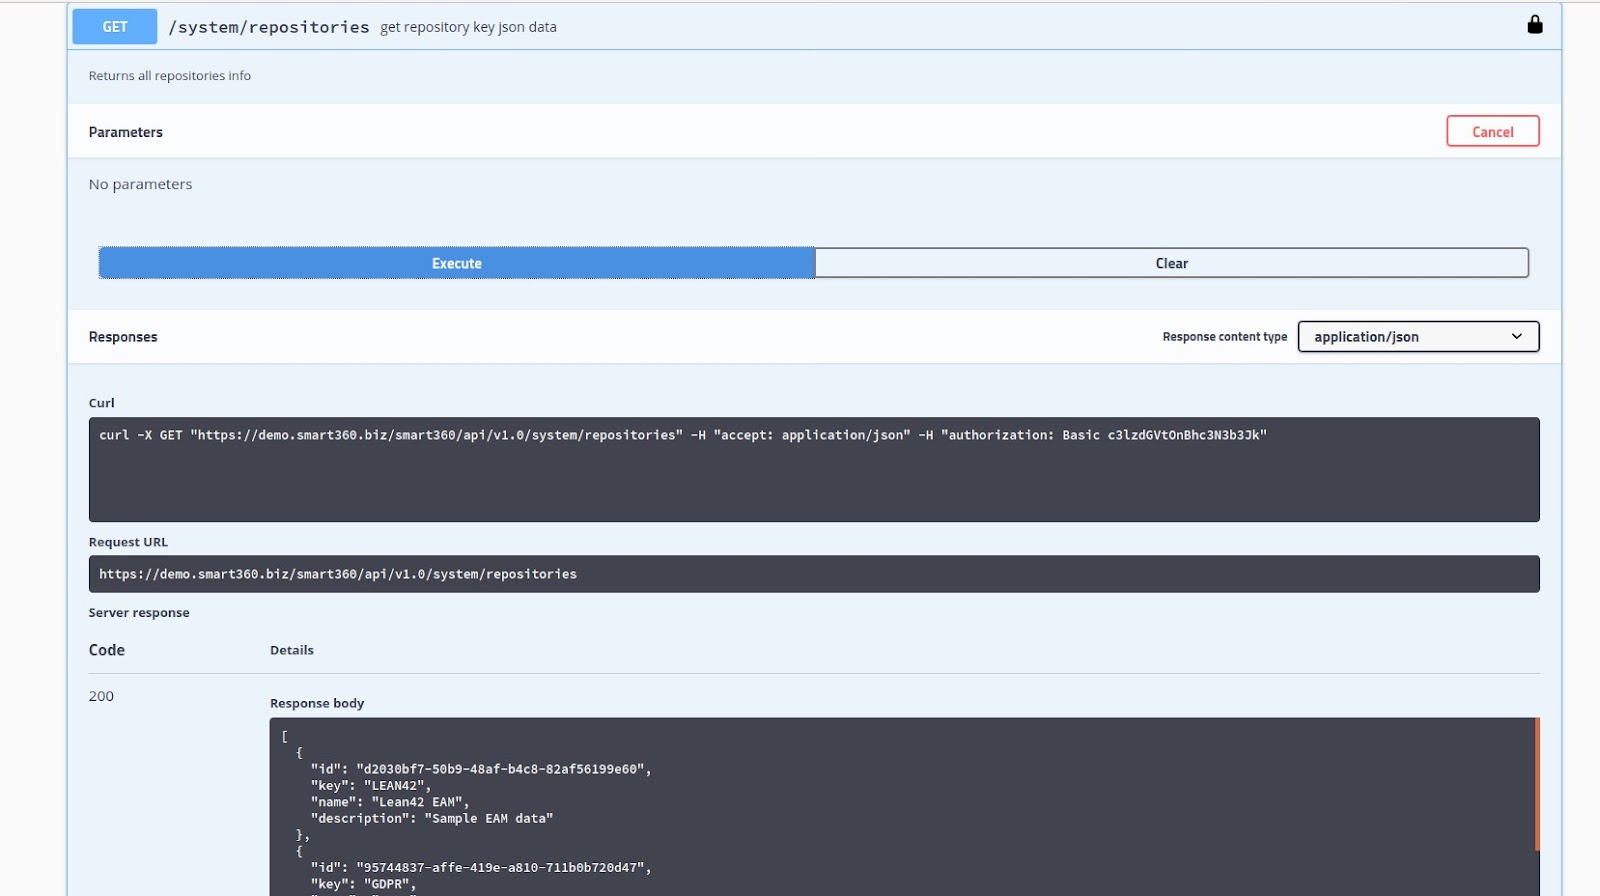Clear the response results
The height and width of the screenshot is (896, 1600).
(1171, 263)
